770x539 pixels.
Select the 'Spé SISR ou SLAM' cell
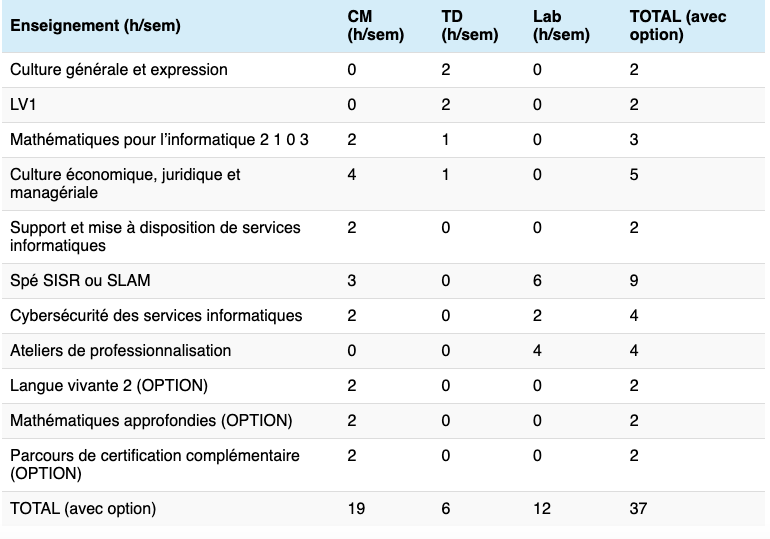80,281
